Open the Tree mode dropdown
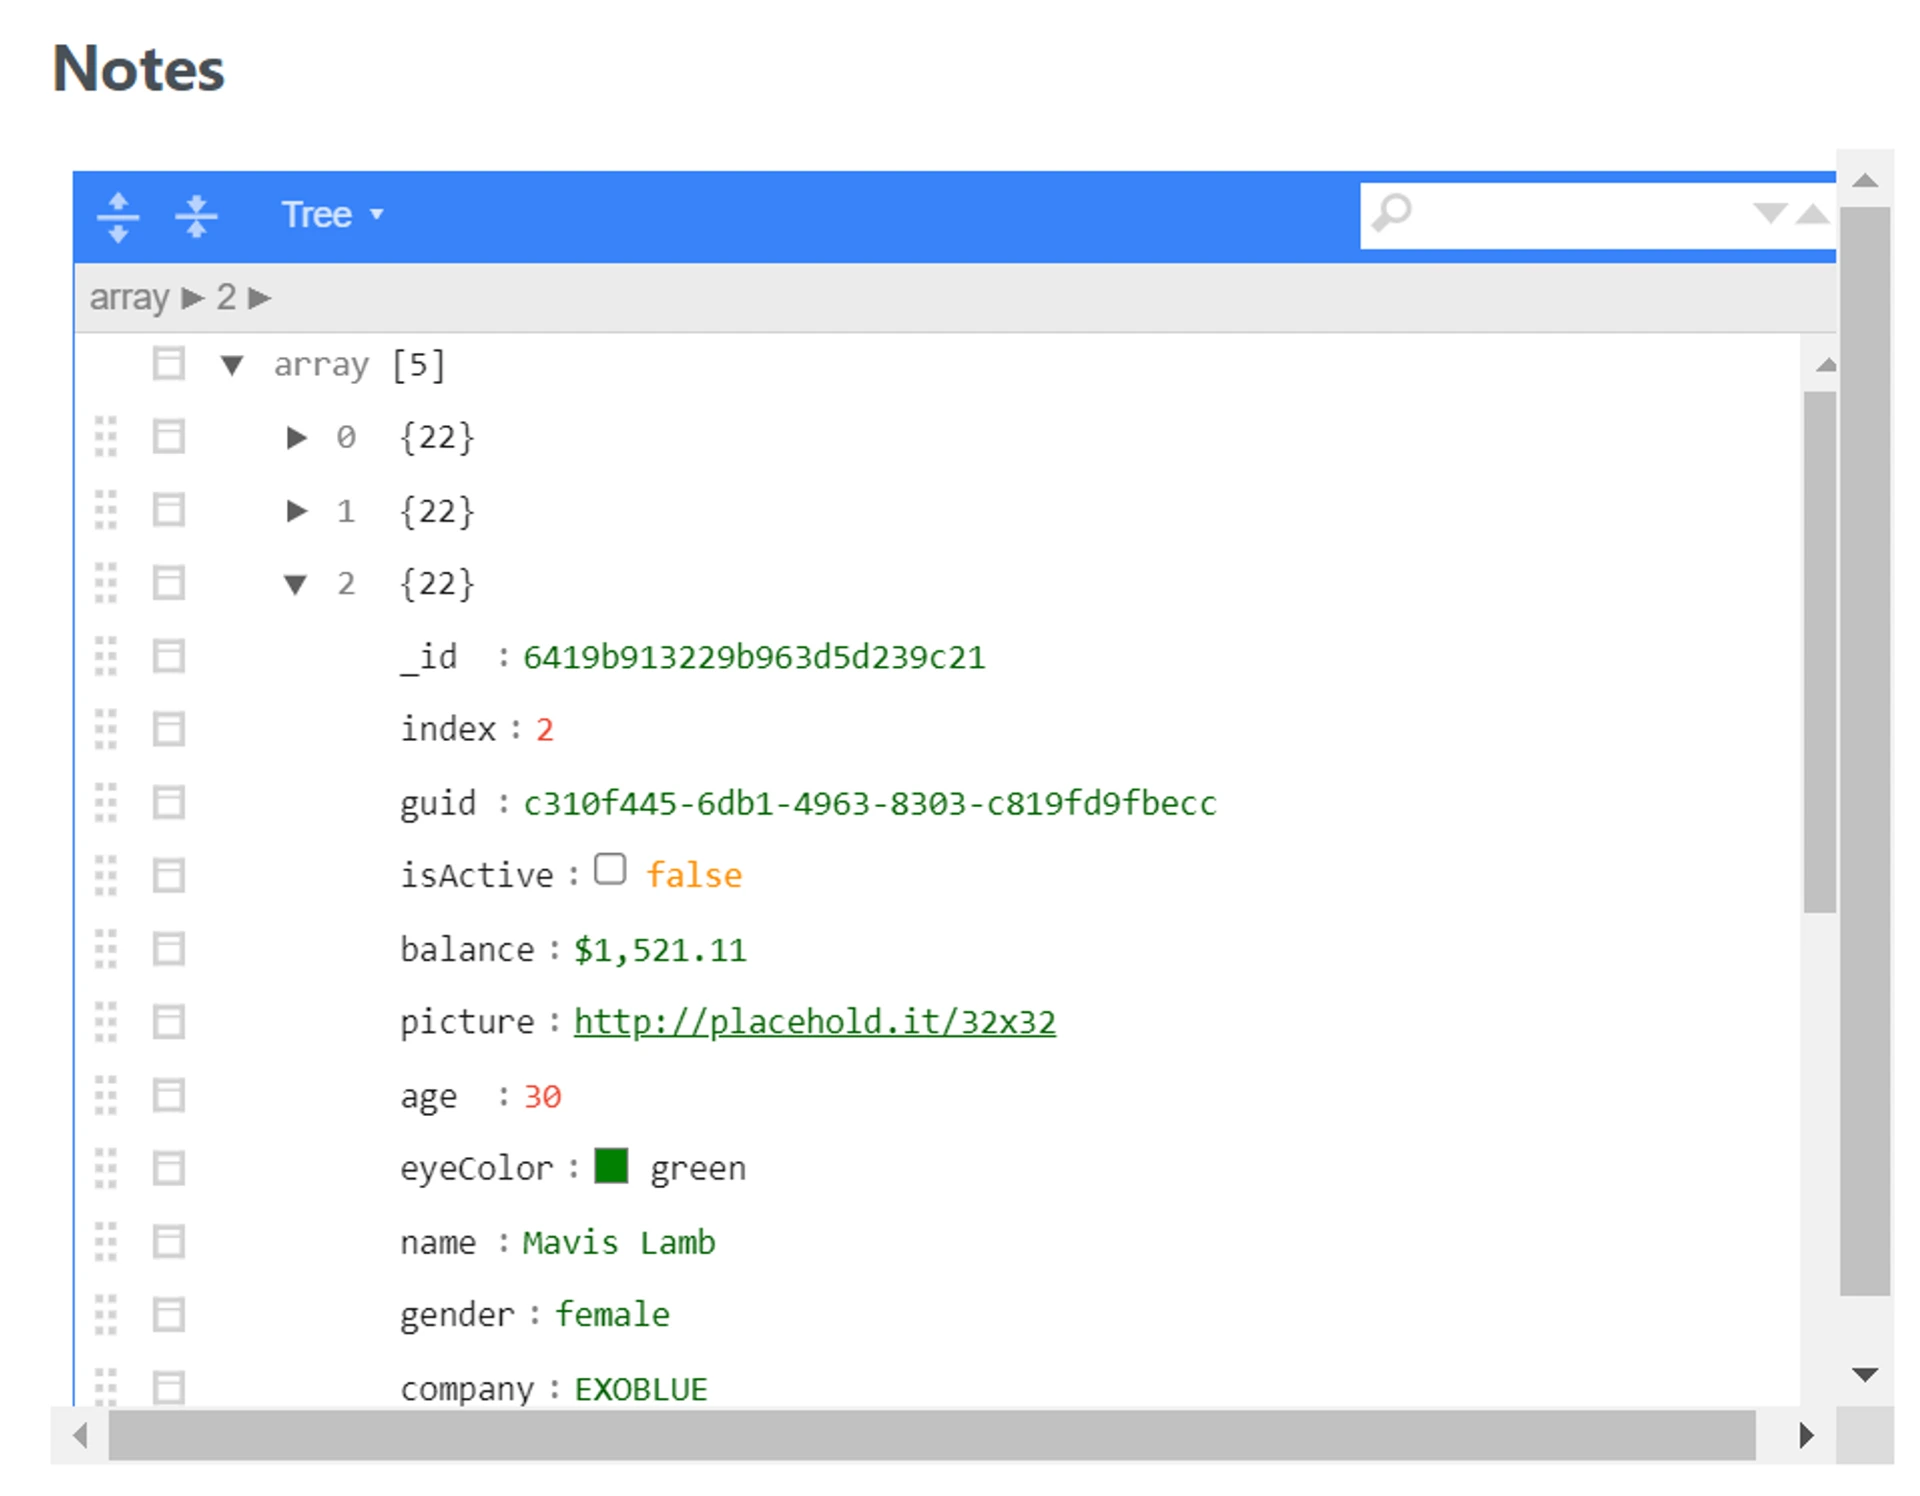The image size is (1920, 1496). 331,215
